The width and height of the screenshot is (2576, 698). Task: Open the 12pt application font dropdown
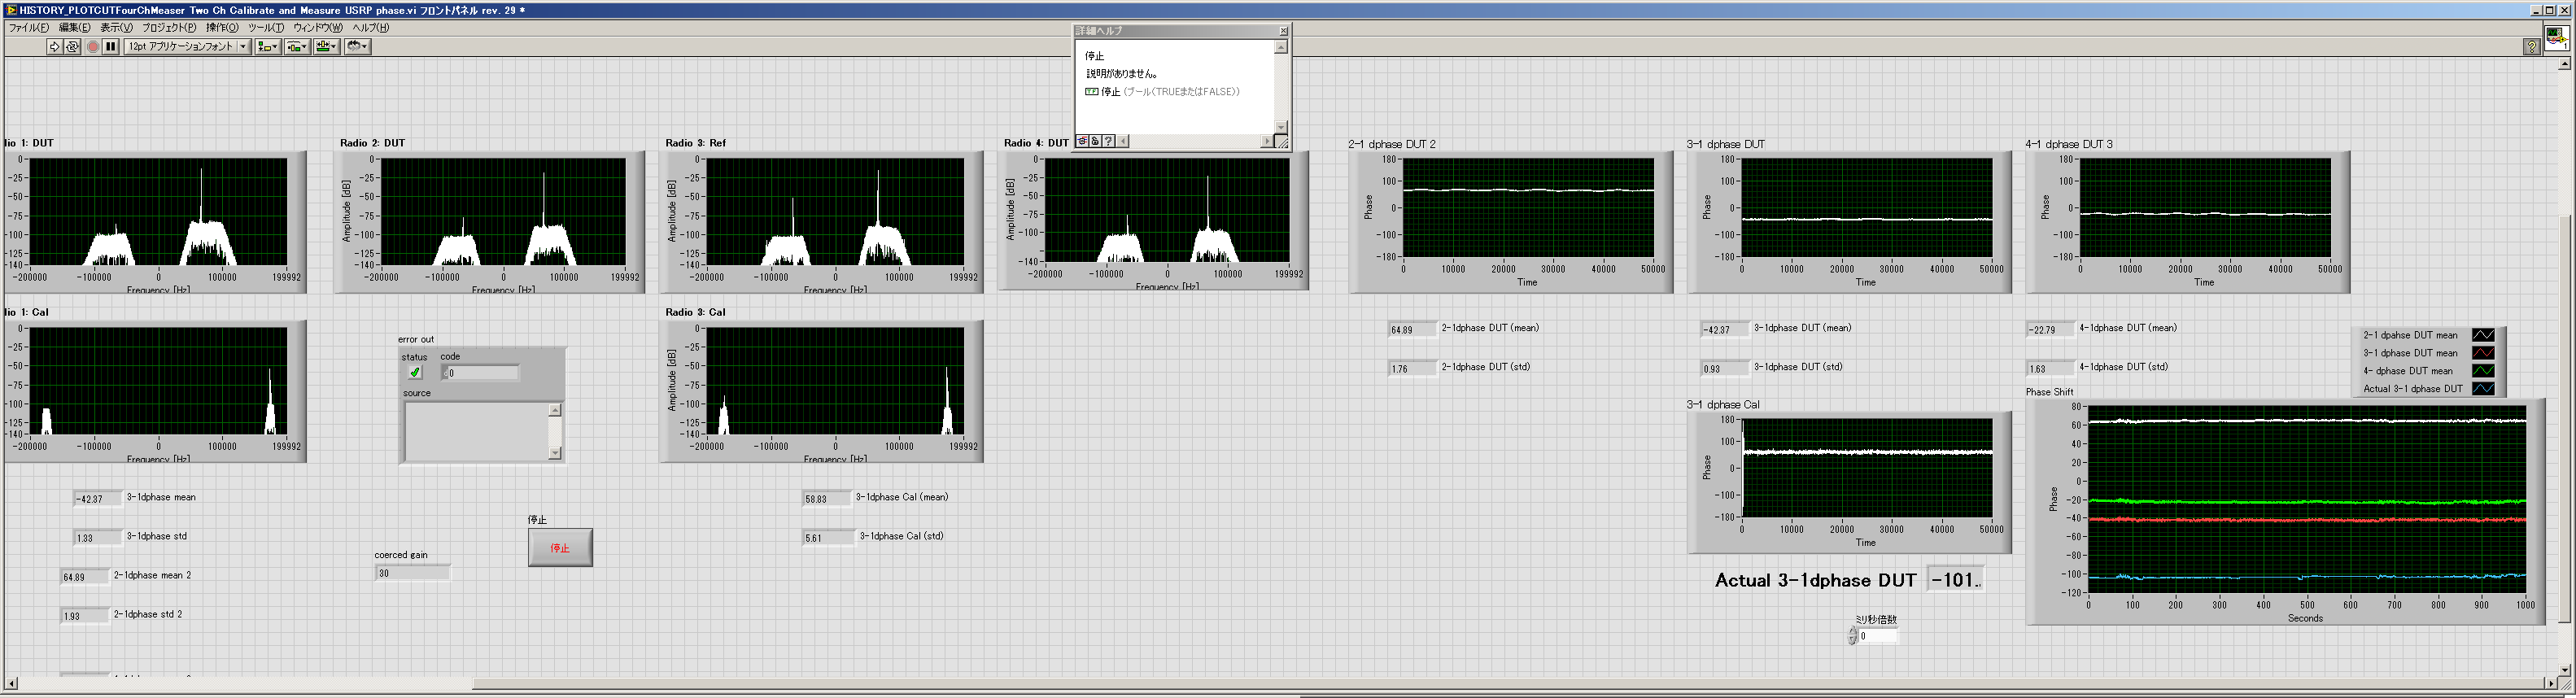click(x=187, y=46)
